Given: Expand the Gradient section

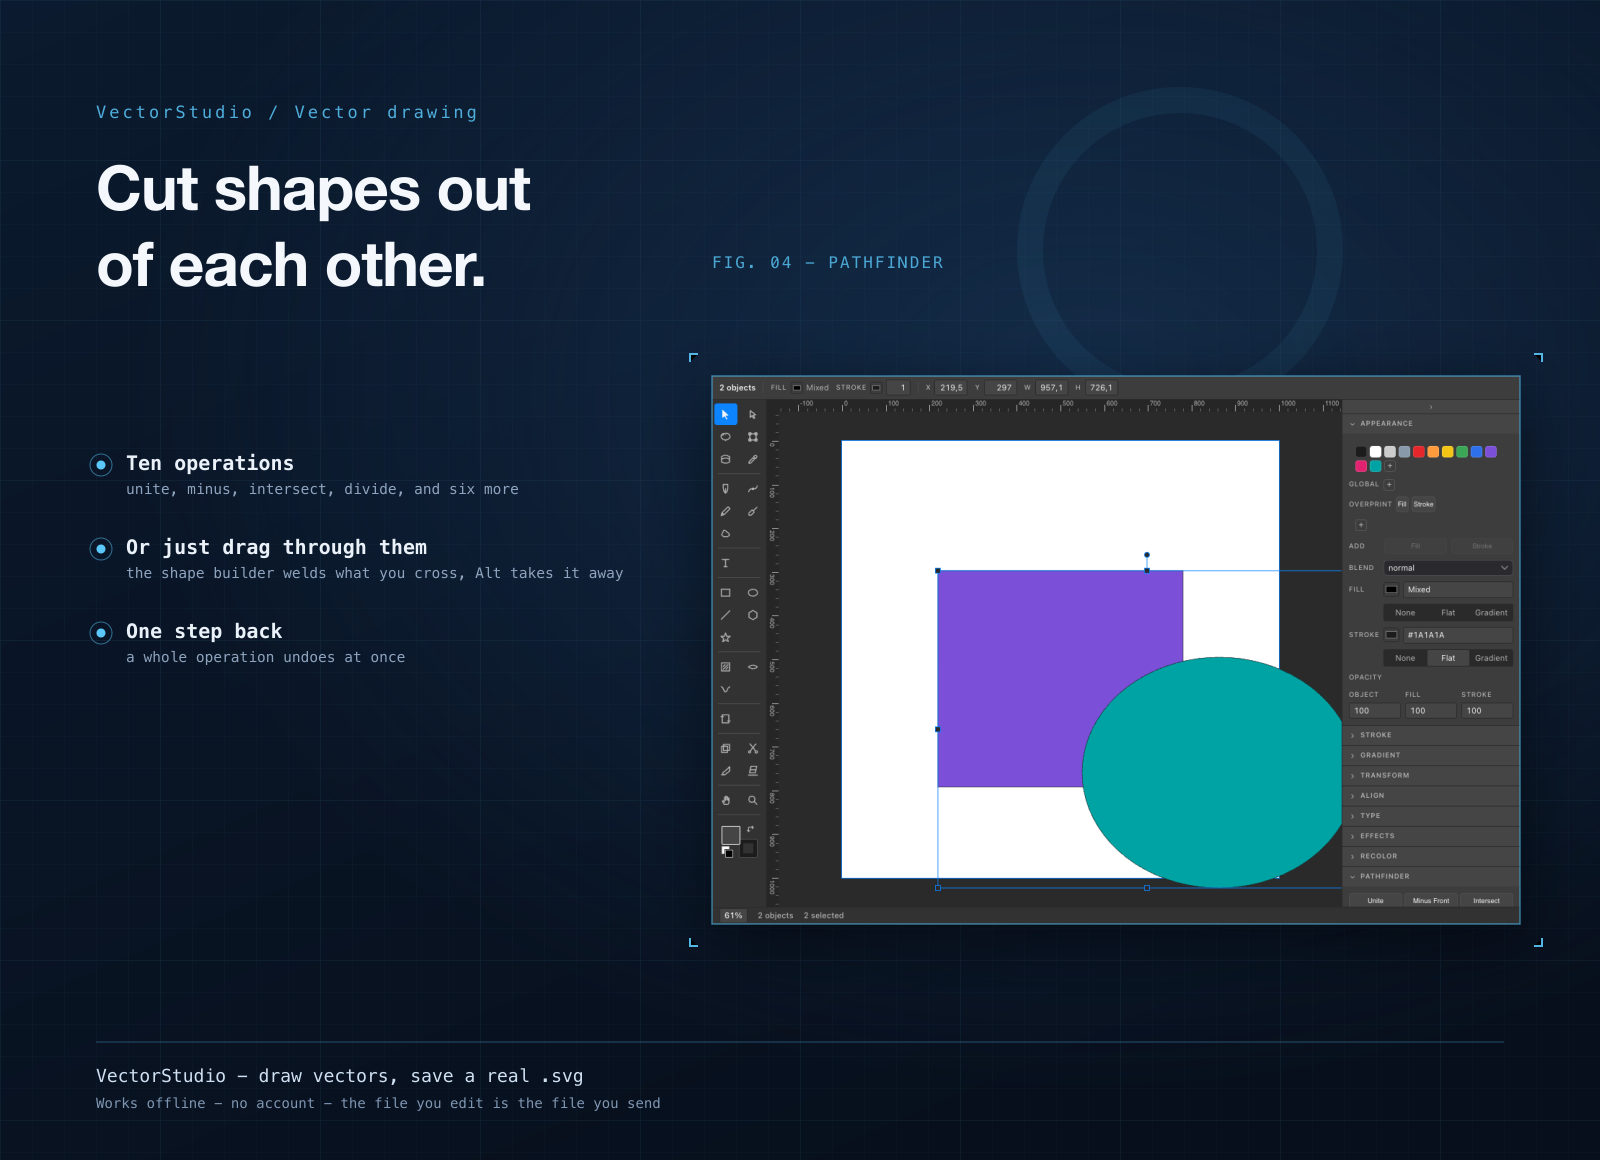Looking at the screenshot, I should (1431, 755).
